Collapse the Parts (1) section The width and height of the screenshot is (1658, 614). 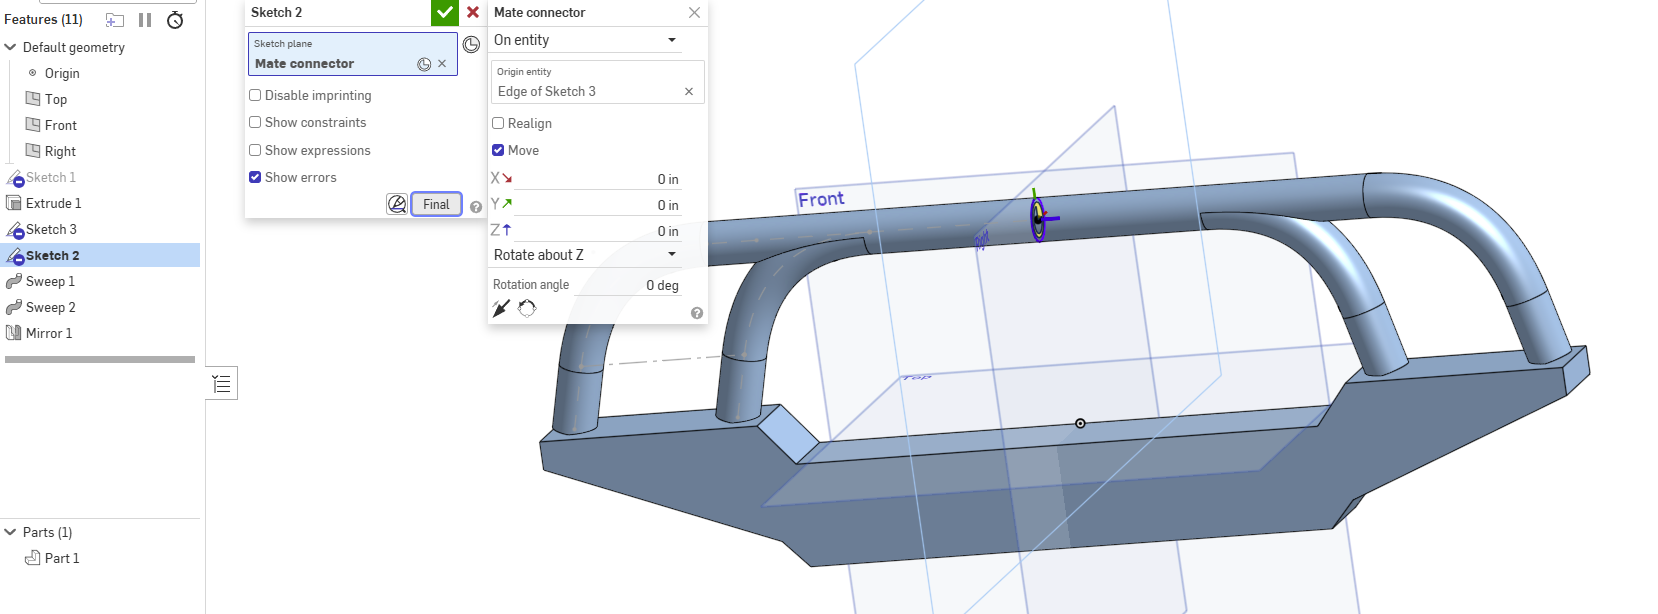click(x=11, y=532)
